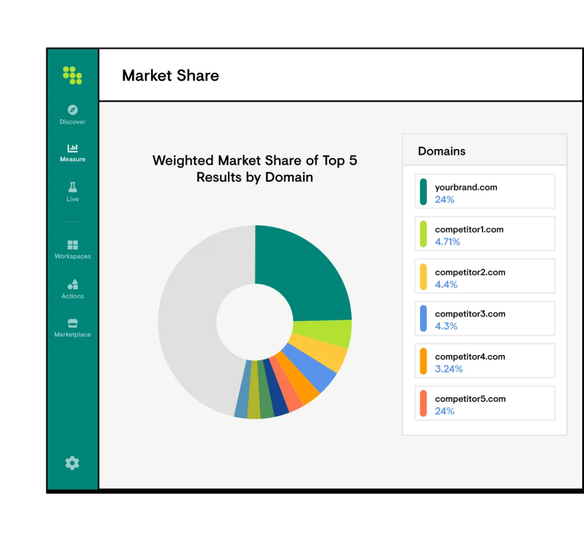Open the Live flask icon
This screenshot has width=584, height=546.
(73, 187)
